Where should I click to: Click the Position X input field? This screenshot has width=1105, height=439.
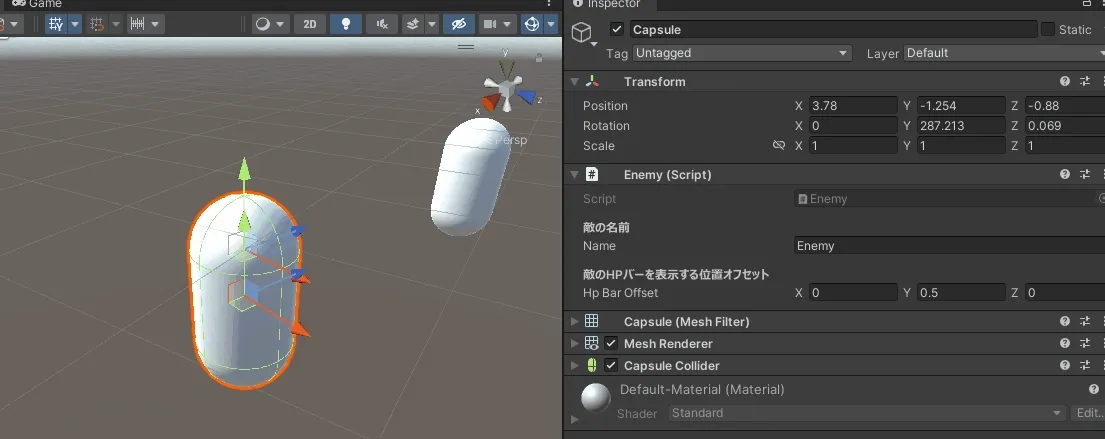coord(853,106)
